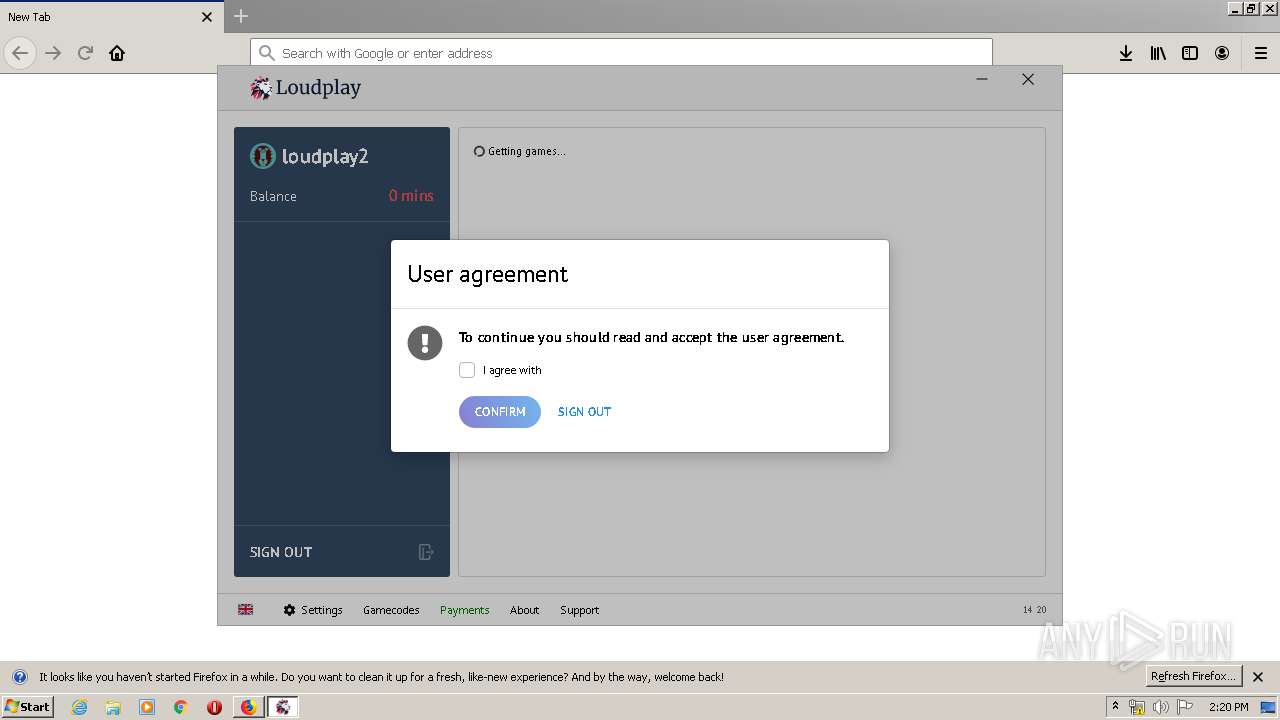The width and height of the screenshot is (1280, 720).
Task: Open Internet Explorer from the taskbar
Action: (79, 707)
